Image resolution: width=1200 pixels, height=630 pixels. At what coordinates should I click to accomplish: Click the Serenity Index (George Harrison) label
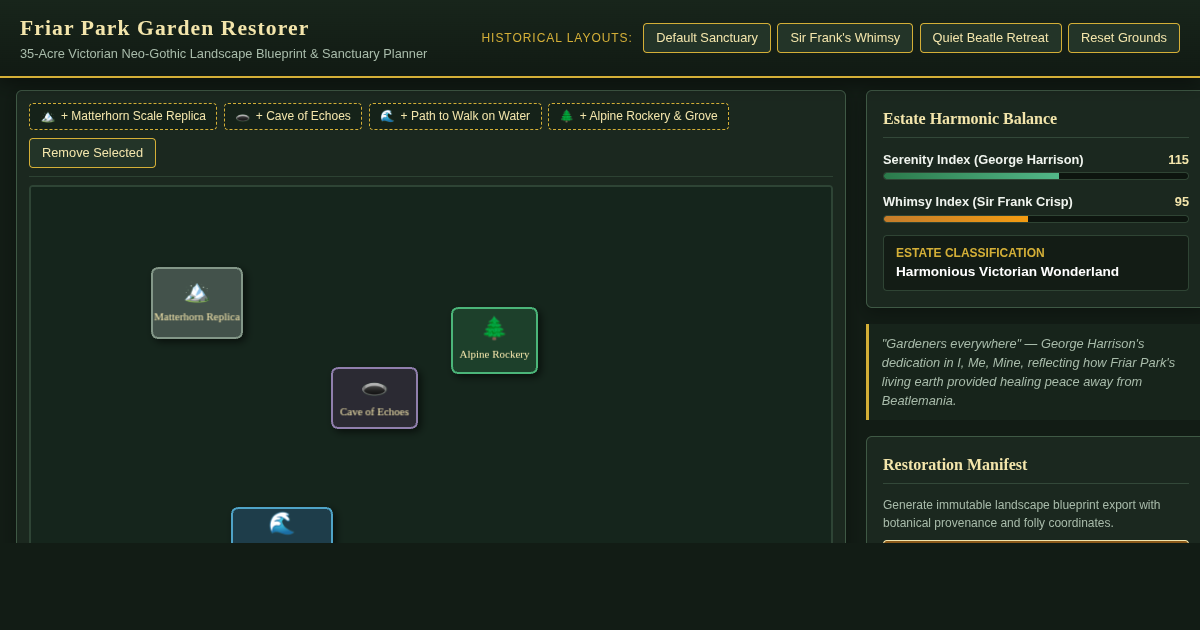983,160
